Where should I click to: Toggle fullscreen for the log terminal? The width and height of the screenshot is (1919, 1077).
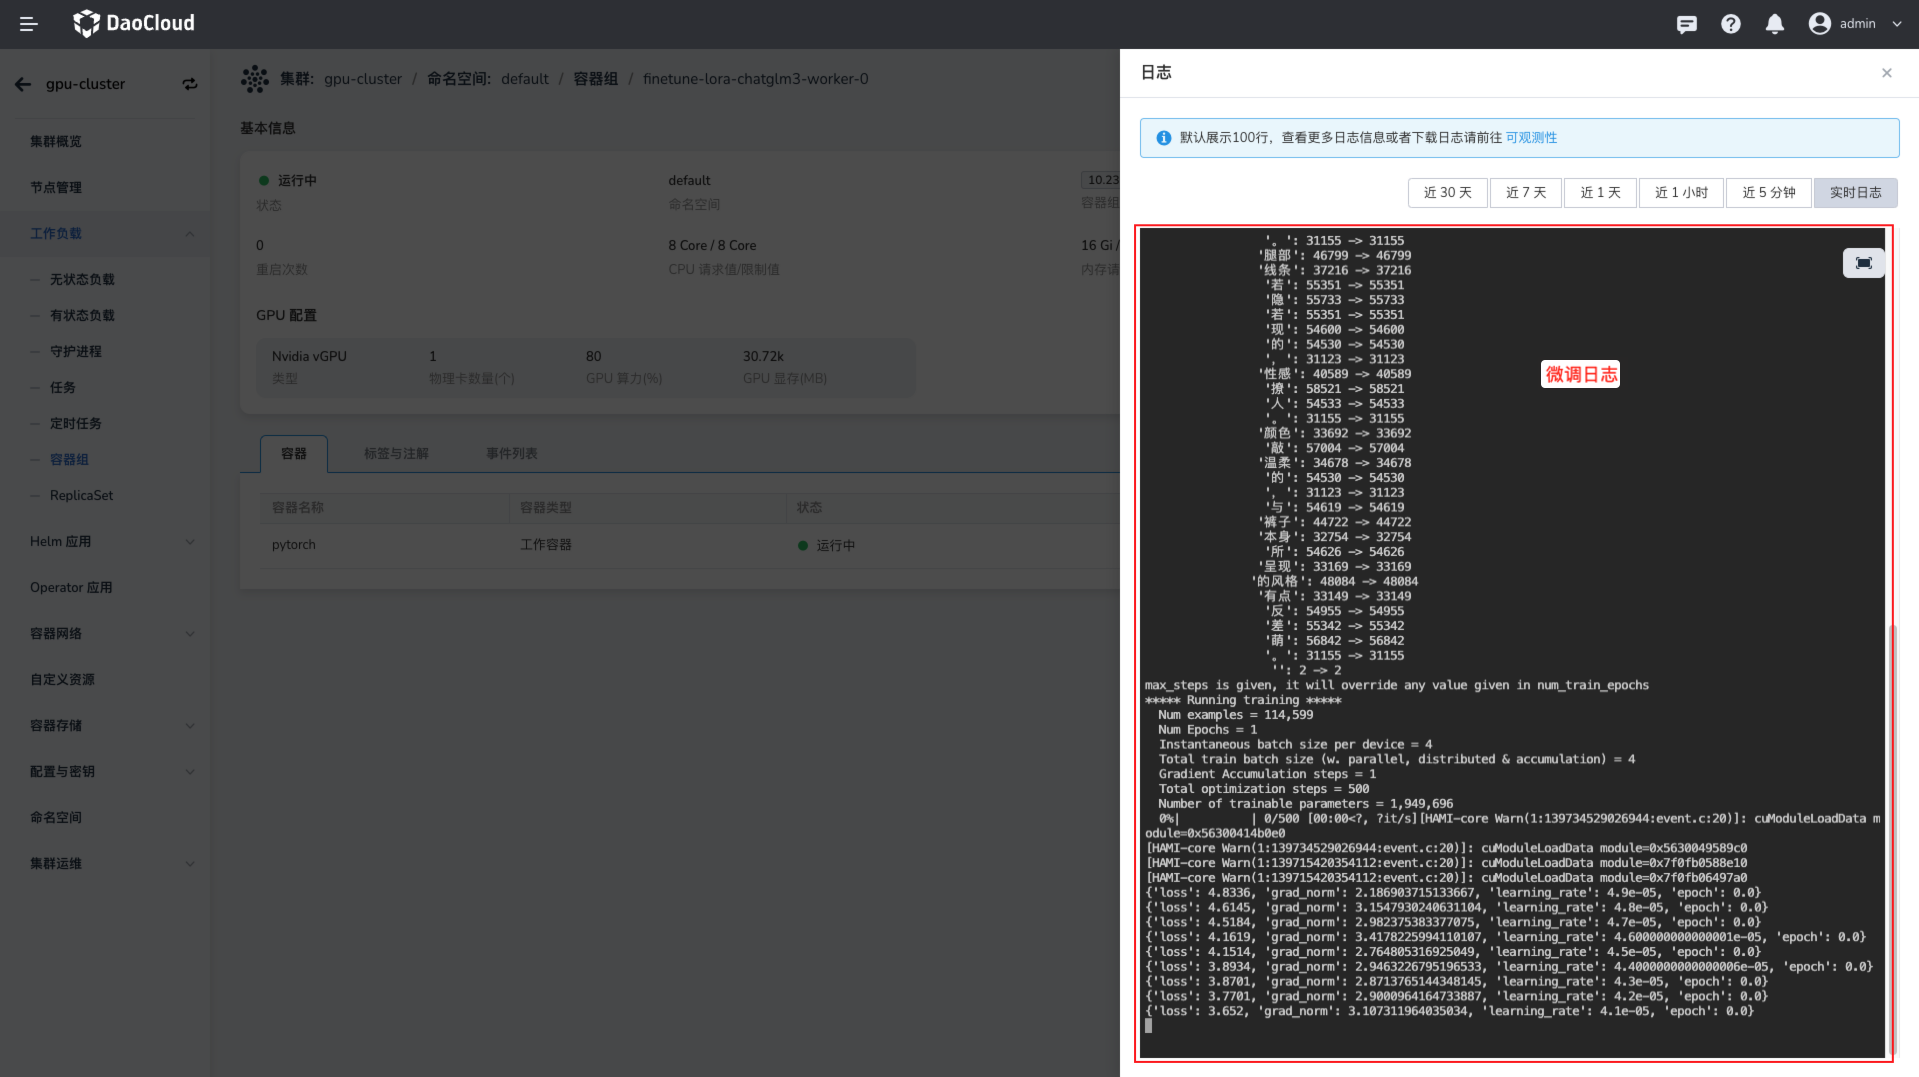[x=1863, y=263]
